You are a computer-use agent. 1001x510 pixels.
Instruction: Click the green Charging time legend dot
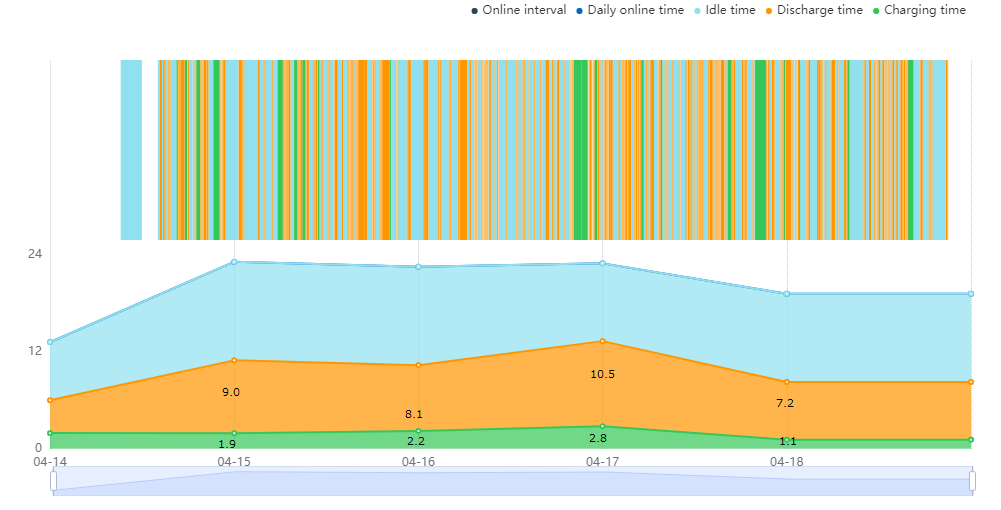pos(877,11)
